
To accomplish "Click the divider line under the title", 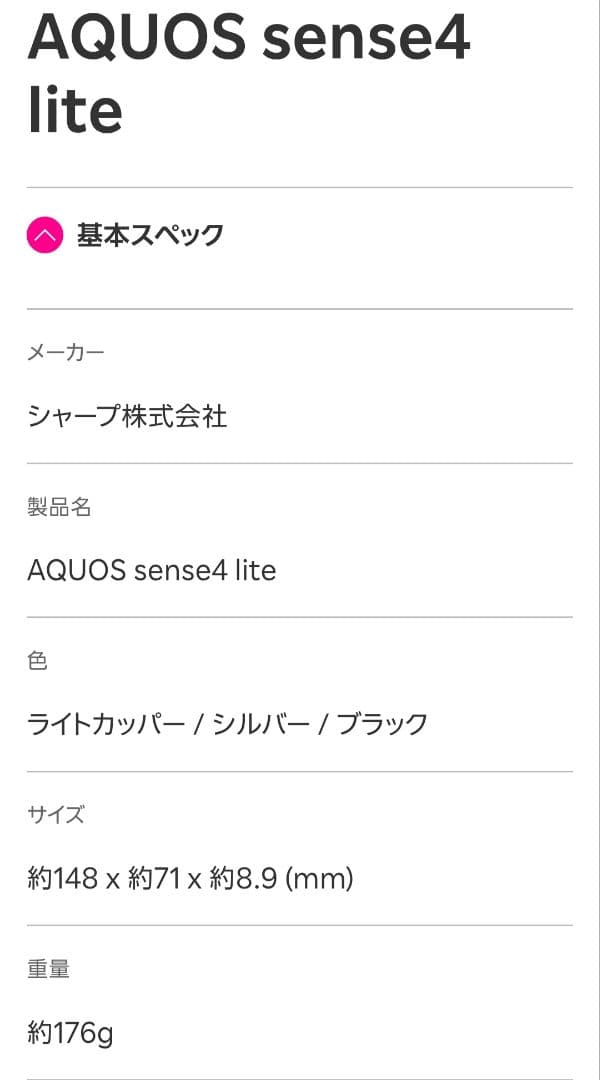I will [x=300, y=185].
